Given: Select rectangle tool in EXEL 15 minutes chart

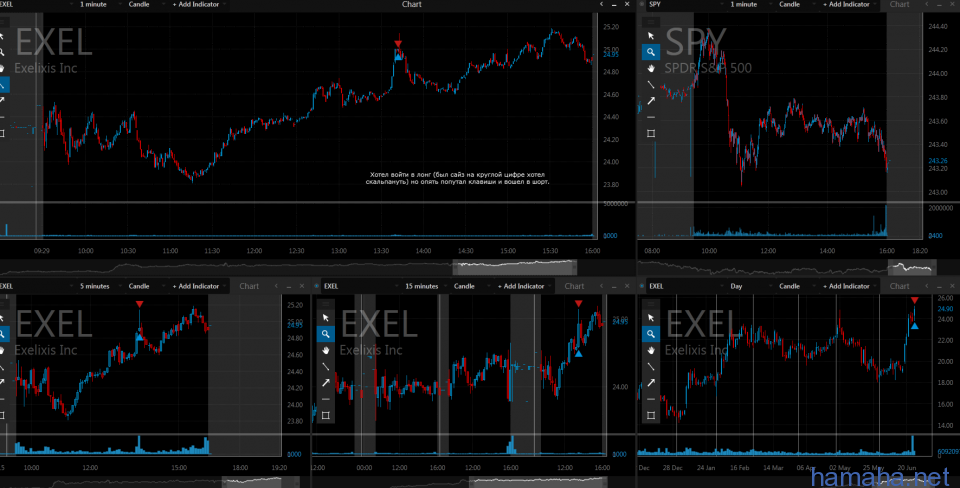Looking at the screenshot, I should click(326, 415).
